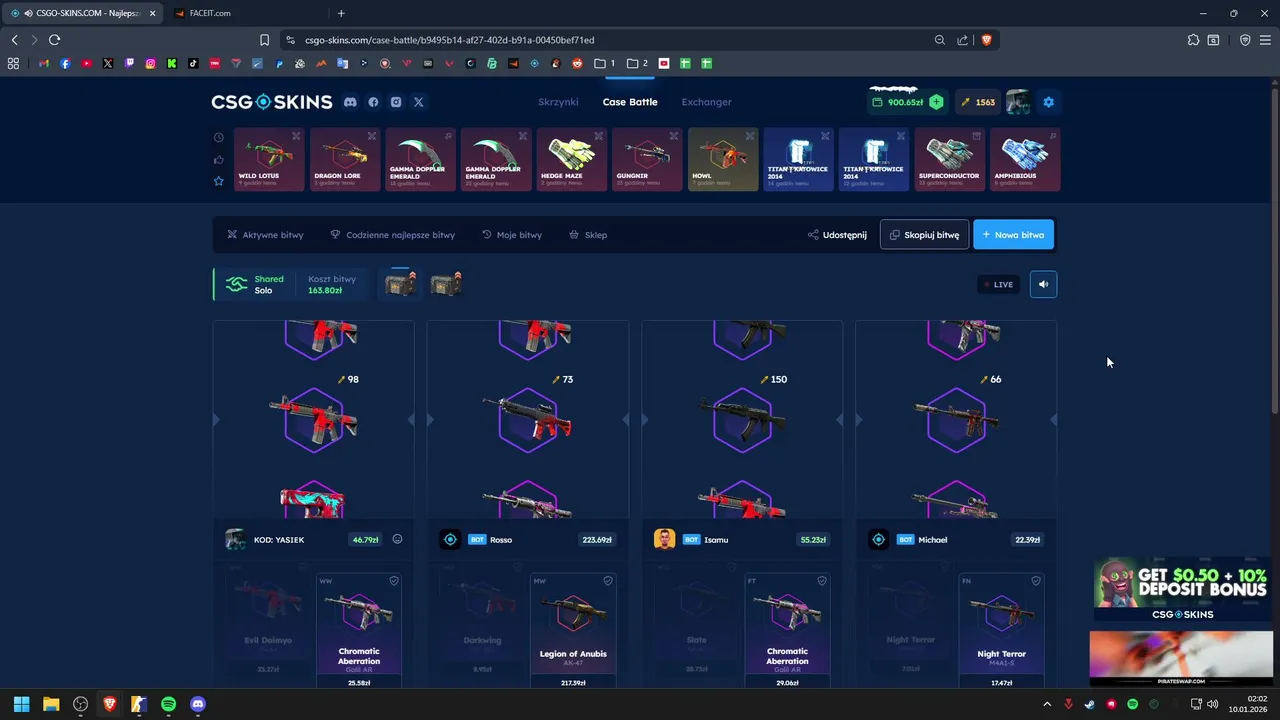Open the user avatar in the header

click(1018, 102)
